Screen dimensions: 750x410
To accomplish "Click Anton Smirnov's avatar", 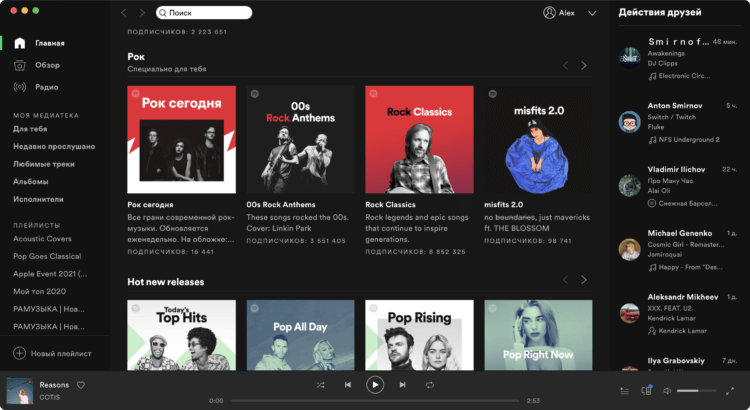I will (629, 122).
